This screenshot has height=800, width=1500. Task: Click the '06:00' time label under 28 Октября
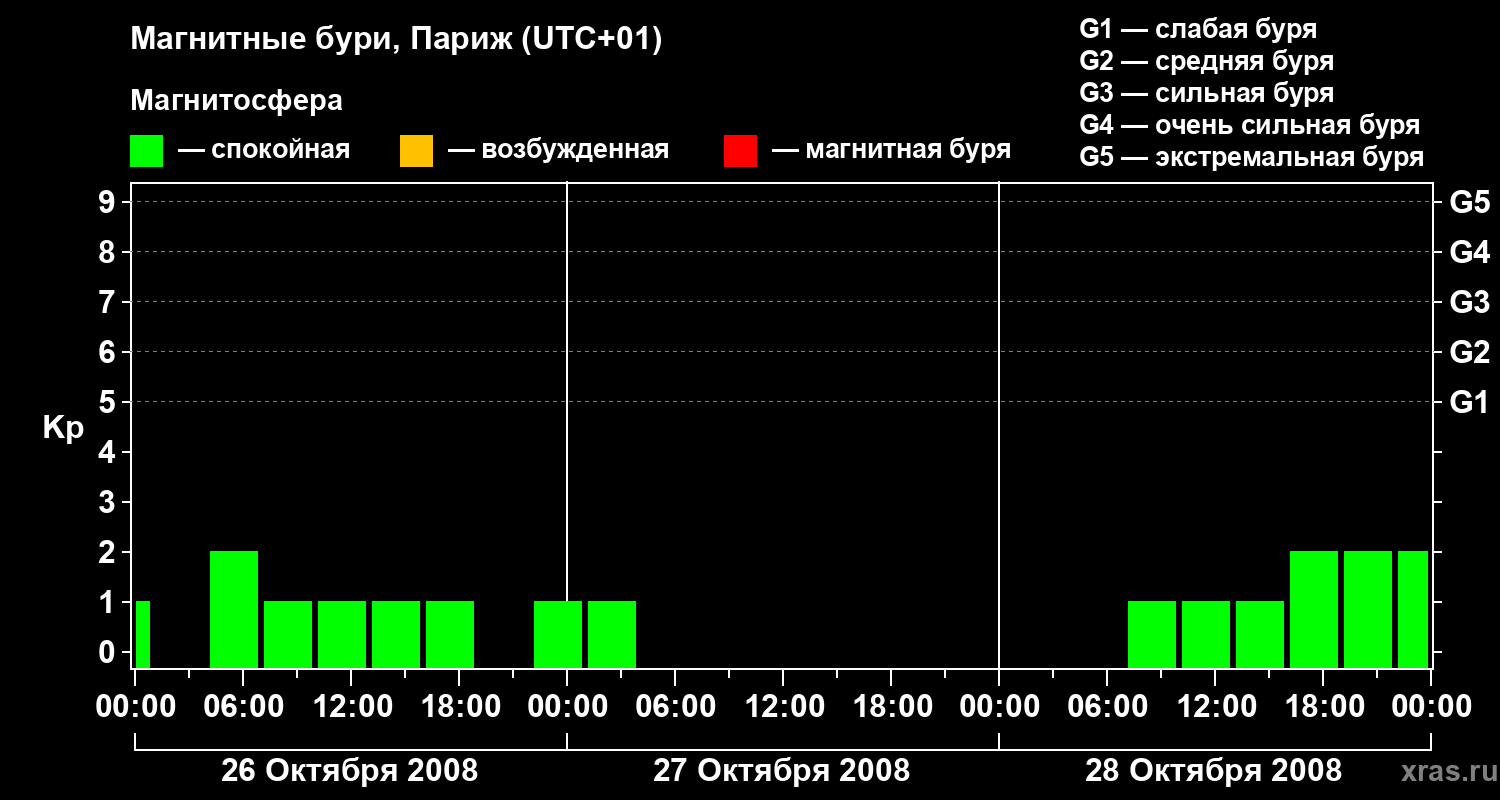click(x=1106, y=707)
